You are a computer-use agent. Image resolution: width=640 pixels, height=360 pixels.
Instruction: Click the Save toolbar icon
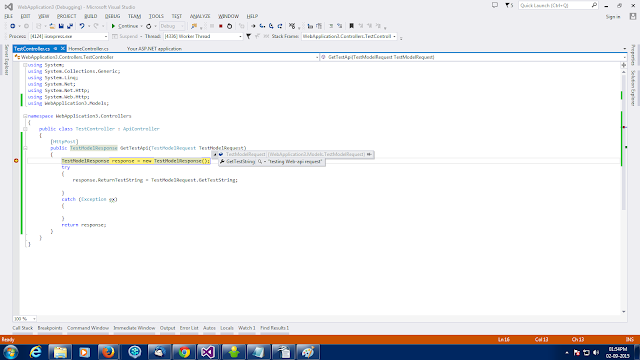click(61, 26)
